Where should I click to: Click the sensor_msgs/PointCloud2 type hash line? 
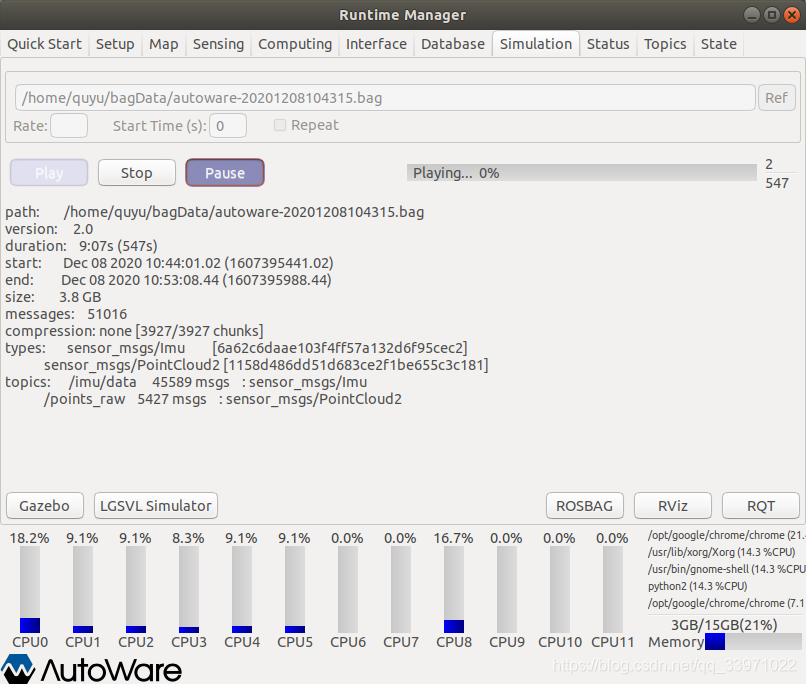266,365
